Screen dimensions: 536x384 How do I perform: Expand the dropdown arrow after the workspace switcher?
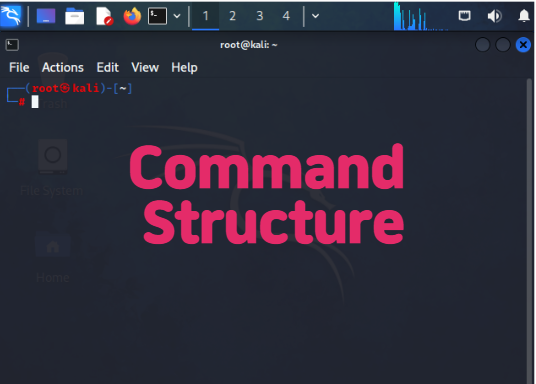tap(316, 16)
